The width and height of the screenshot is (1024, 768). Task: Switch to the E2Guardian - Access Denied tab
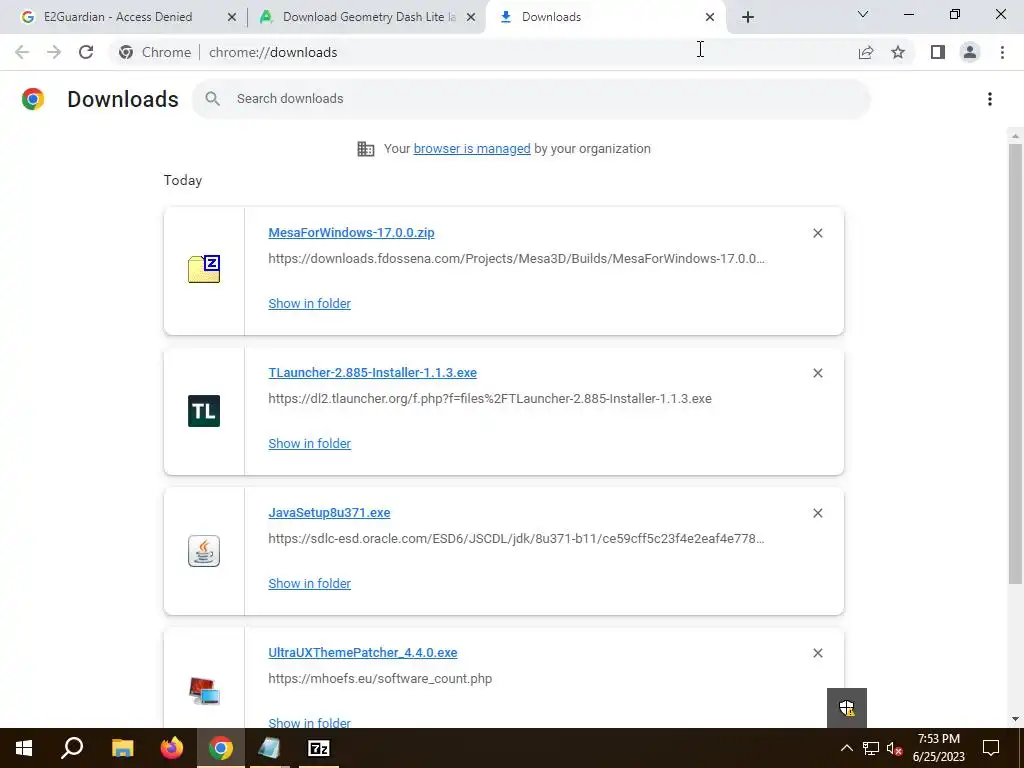point(118,17)
